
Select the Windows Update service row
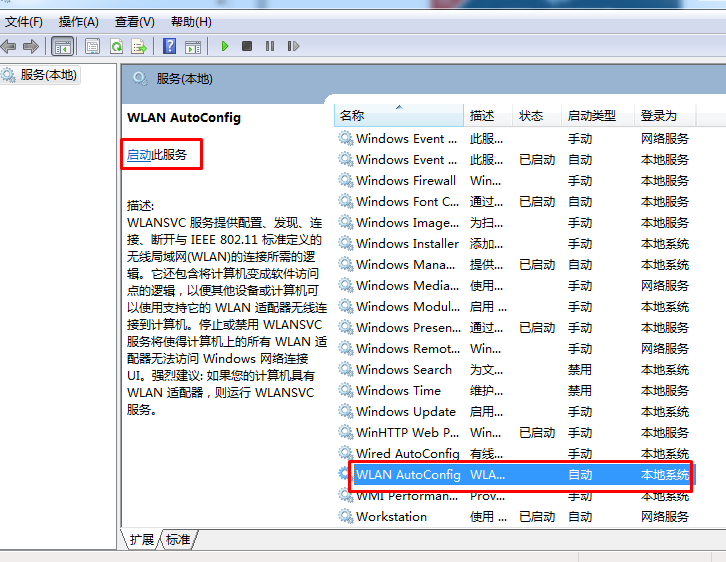pos(405,412)
